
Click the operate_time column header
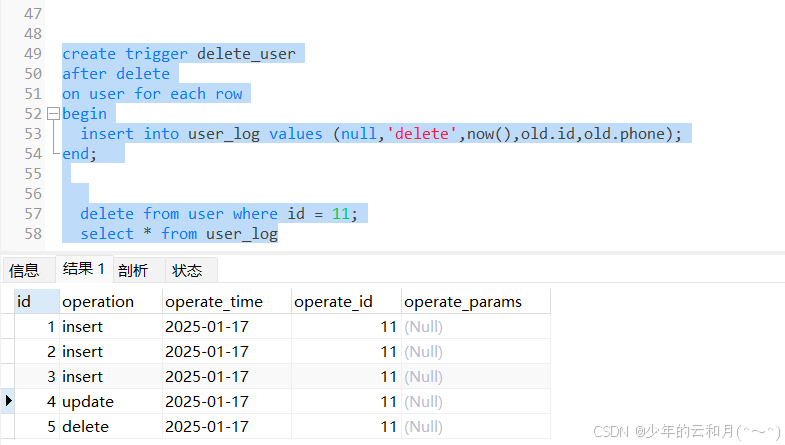click(x=227, y=301)
